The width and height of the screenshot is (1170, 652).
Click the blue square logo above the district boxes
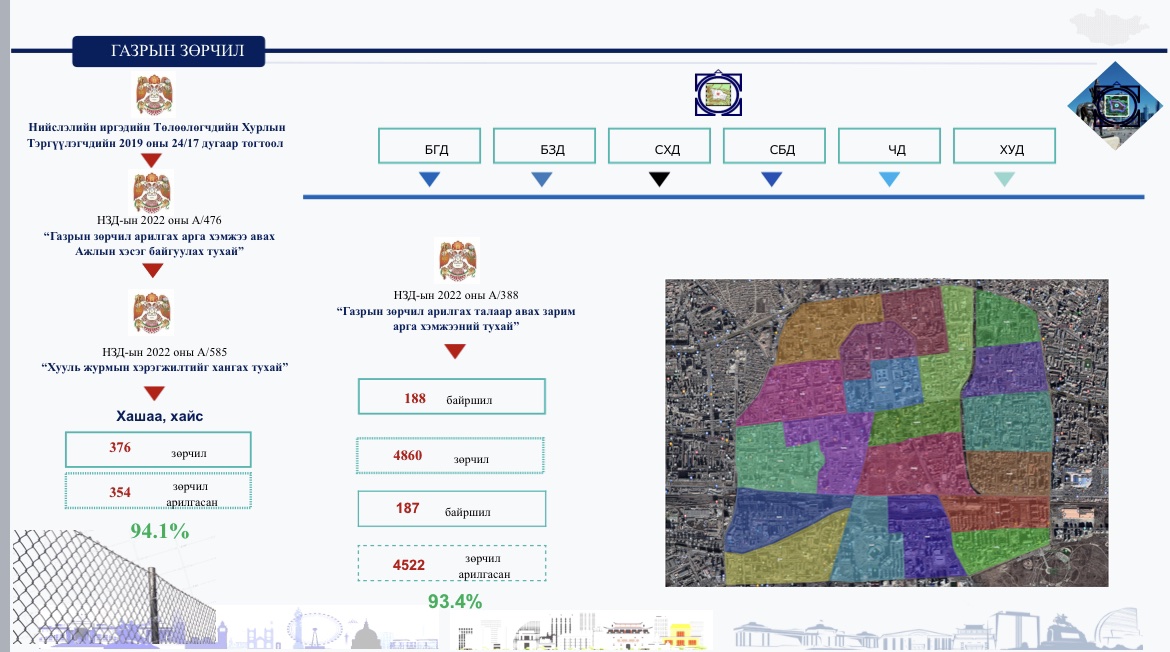pos(719,95)
